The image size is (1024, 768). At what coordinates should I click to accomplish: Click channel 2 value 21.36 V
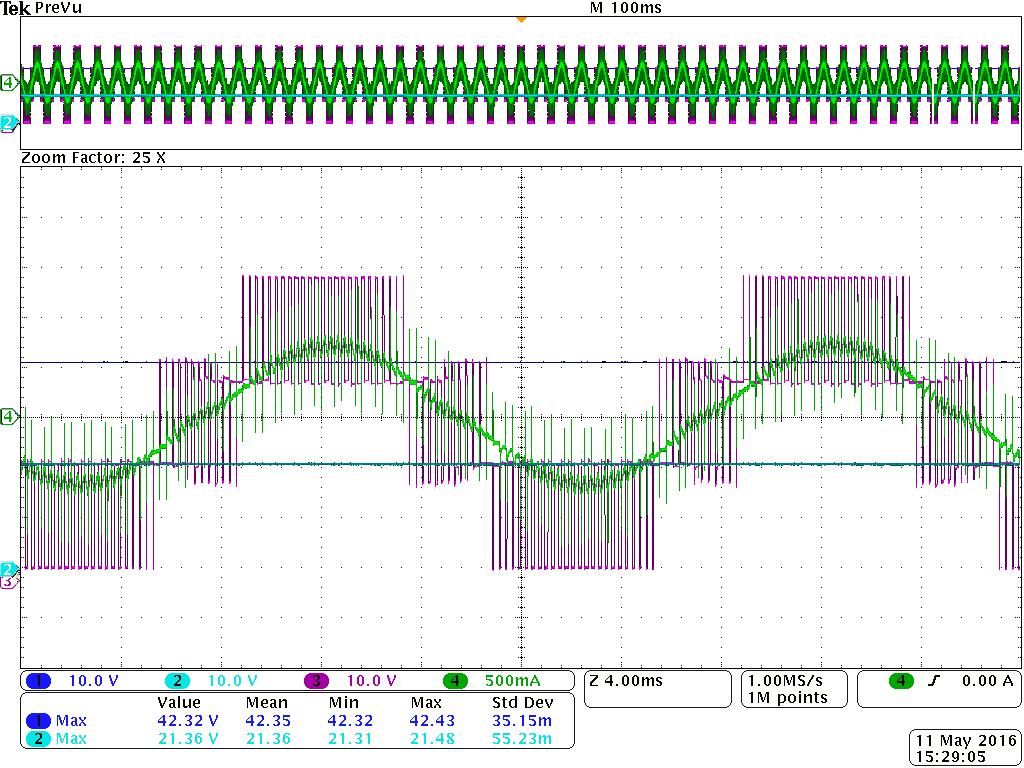tap(188, 739)
